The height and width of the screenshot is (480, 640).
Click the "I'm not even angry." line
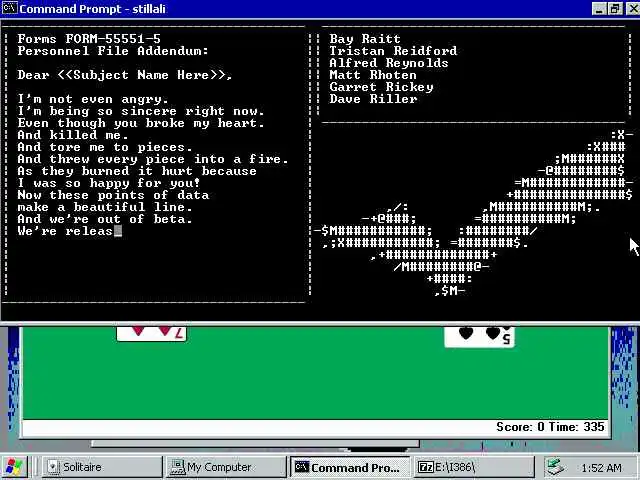click(x=93, y=99)
